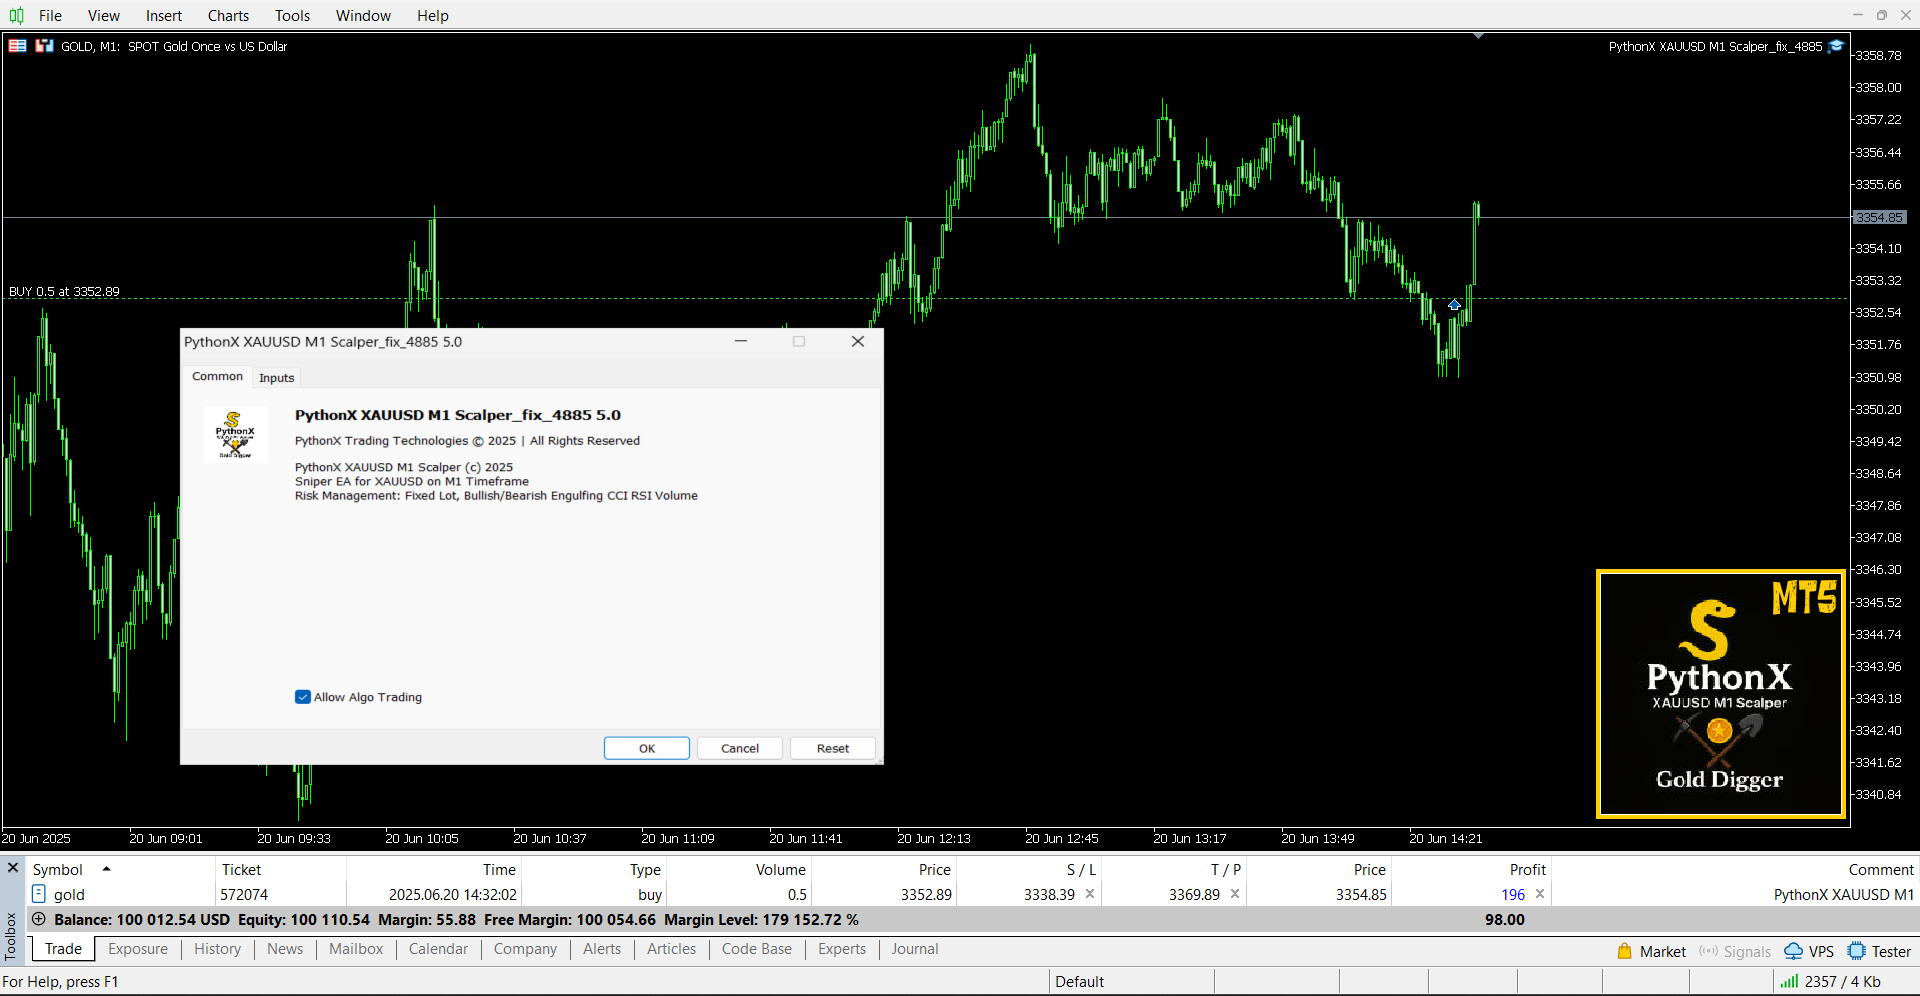Click the Reset button in the dialog
The height and width of the screenshot is (996, 1920).
tap(832, 748)
